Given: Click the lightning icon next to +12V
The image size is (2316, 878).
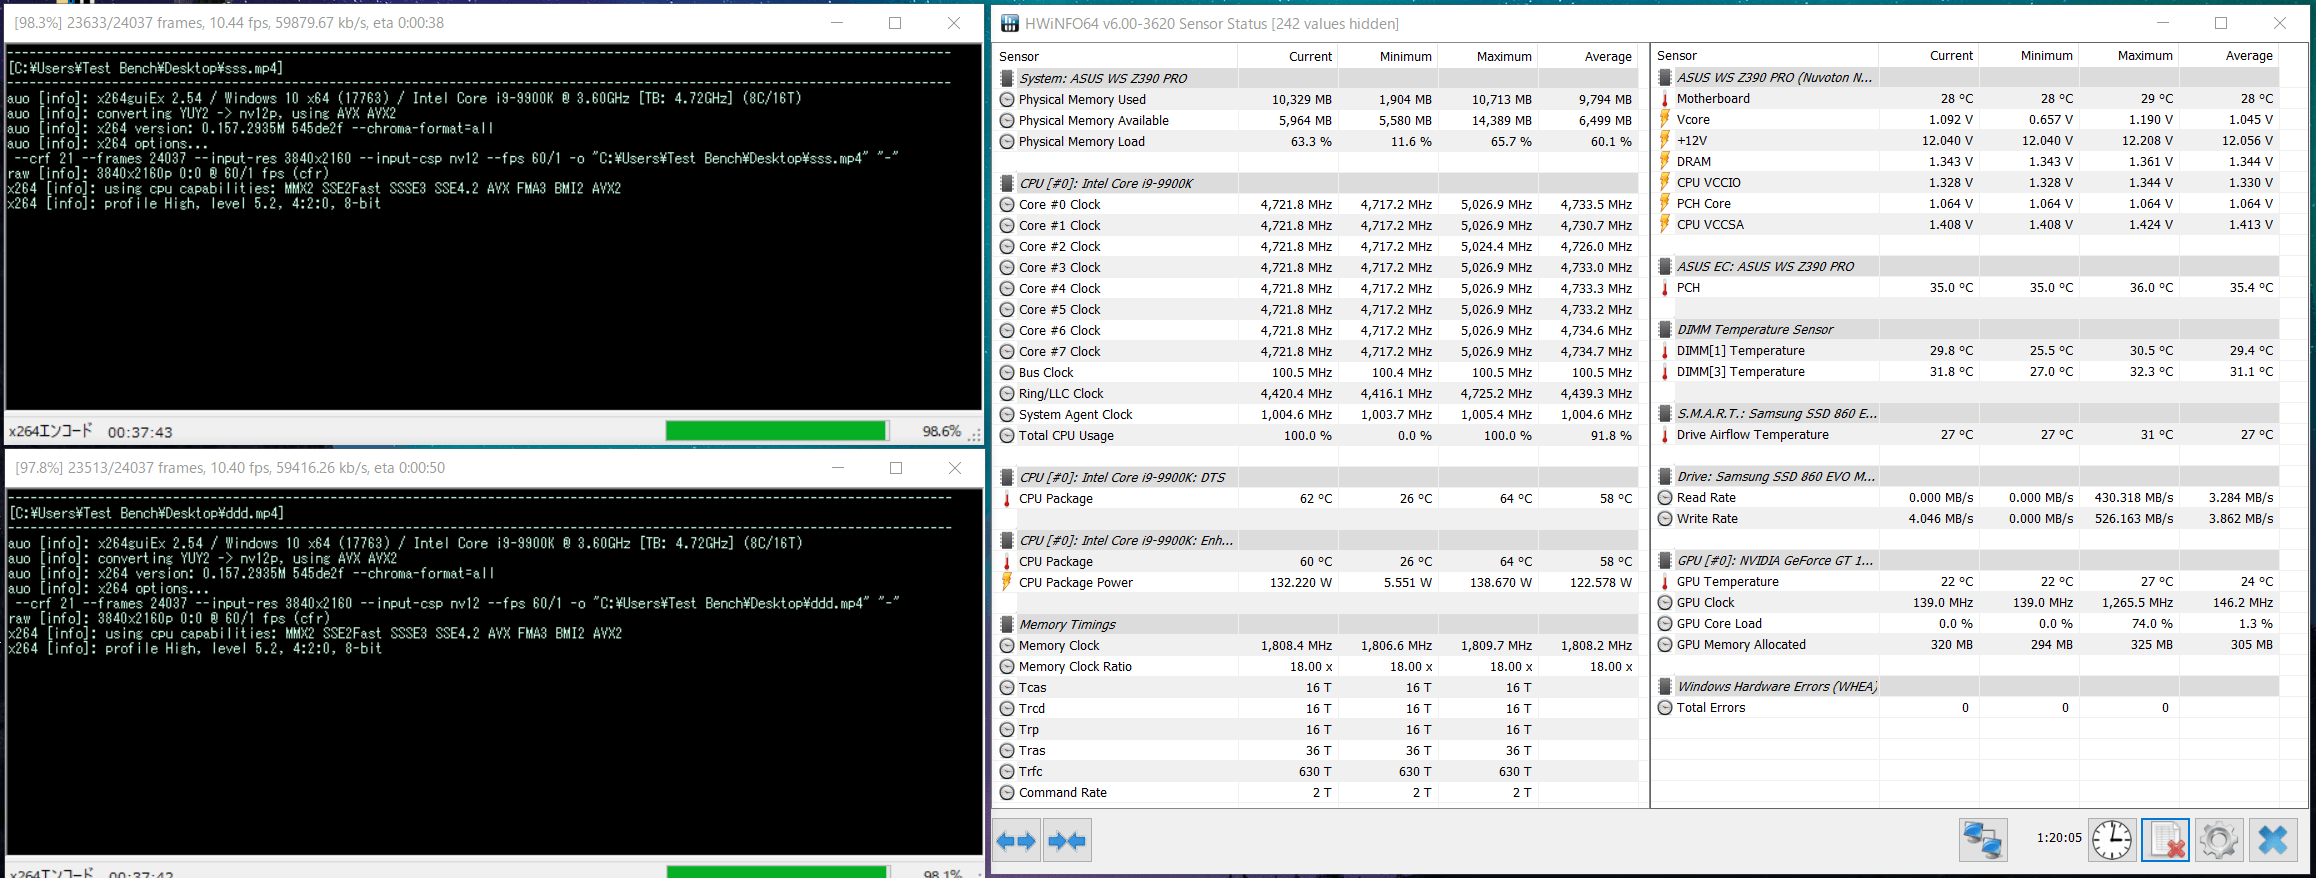Looking at the screenshot, I should [x=1665, y=140].
